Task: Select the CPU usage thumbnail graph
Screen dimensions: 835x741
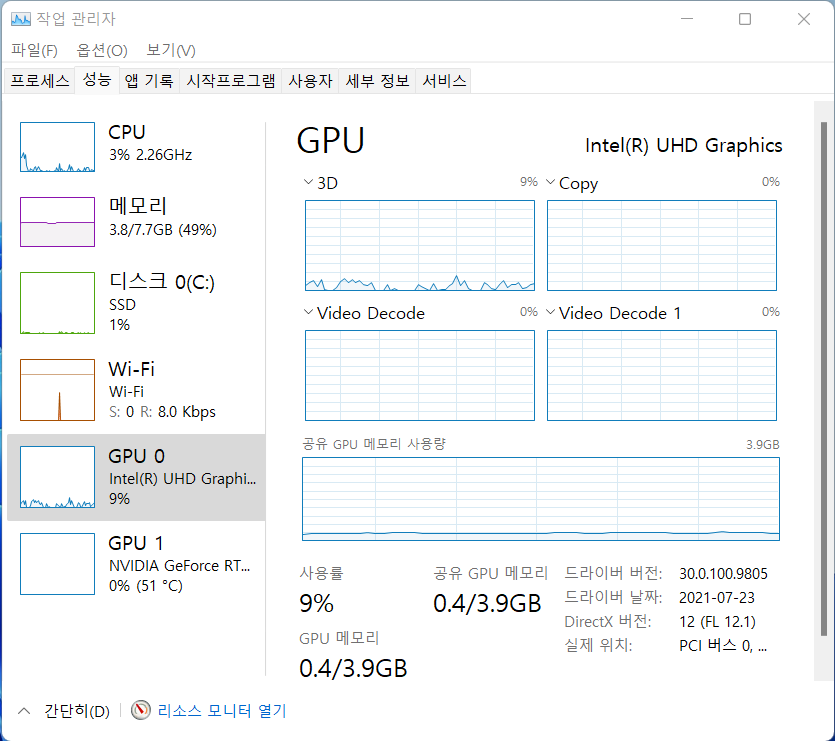Action: [x=57, y=147]
